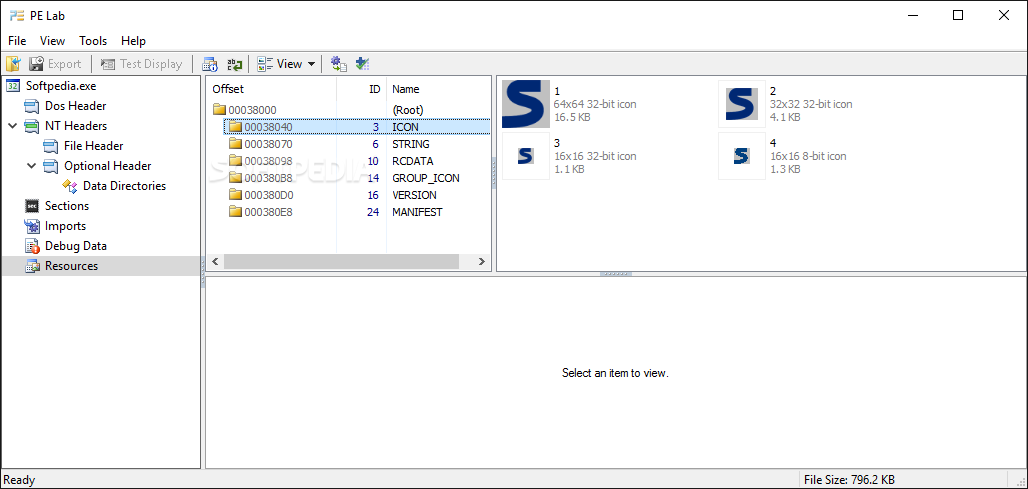Open the File menu
Viewport: 1028px width, 489px height.
(17, 41)
